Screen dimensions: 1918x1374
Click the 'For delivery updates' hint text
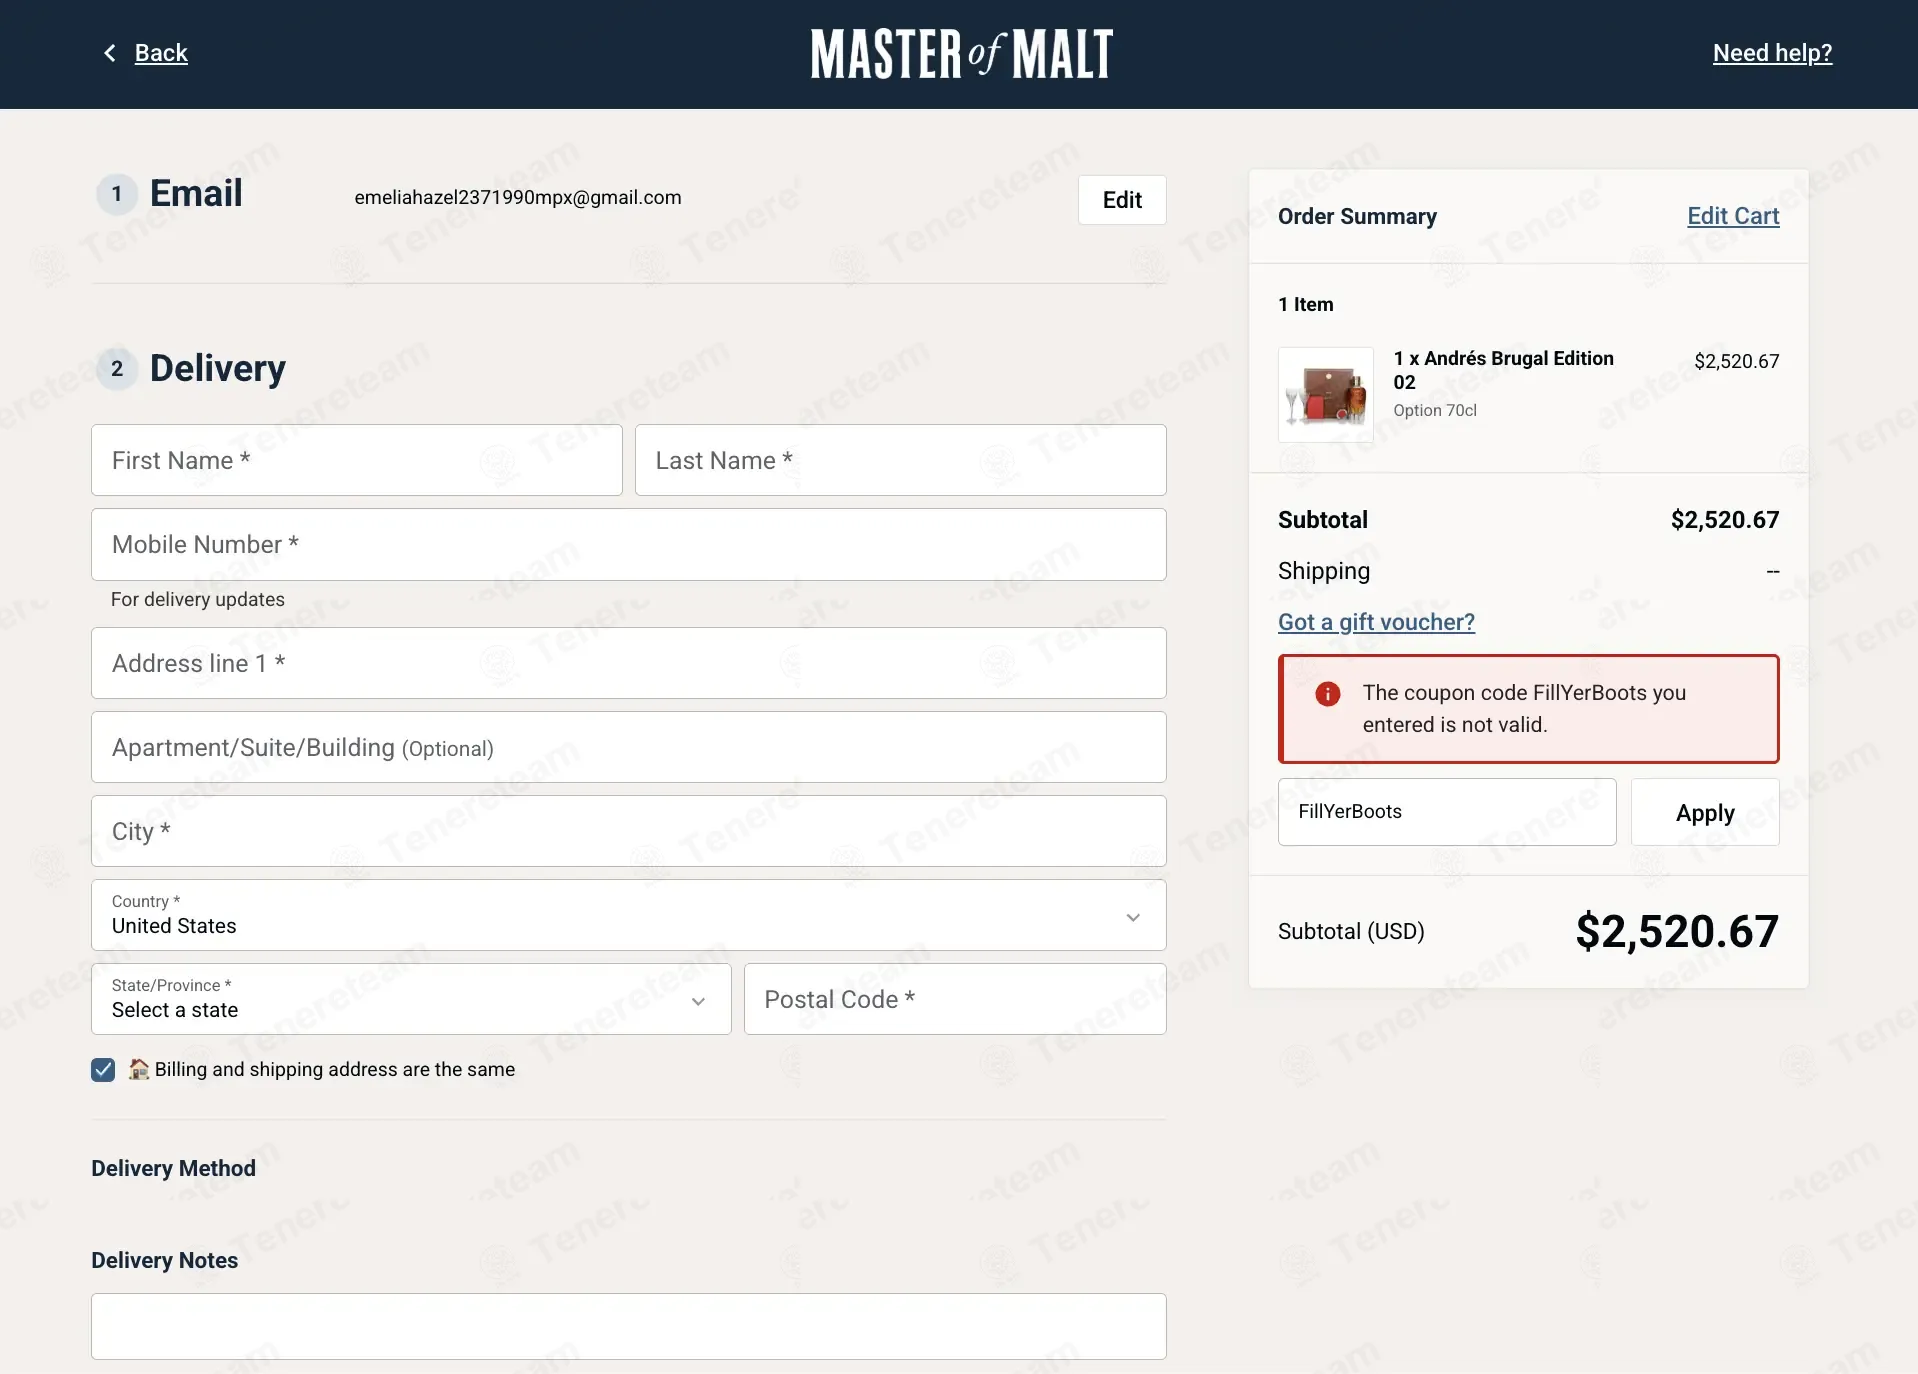198,599
